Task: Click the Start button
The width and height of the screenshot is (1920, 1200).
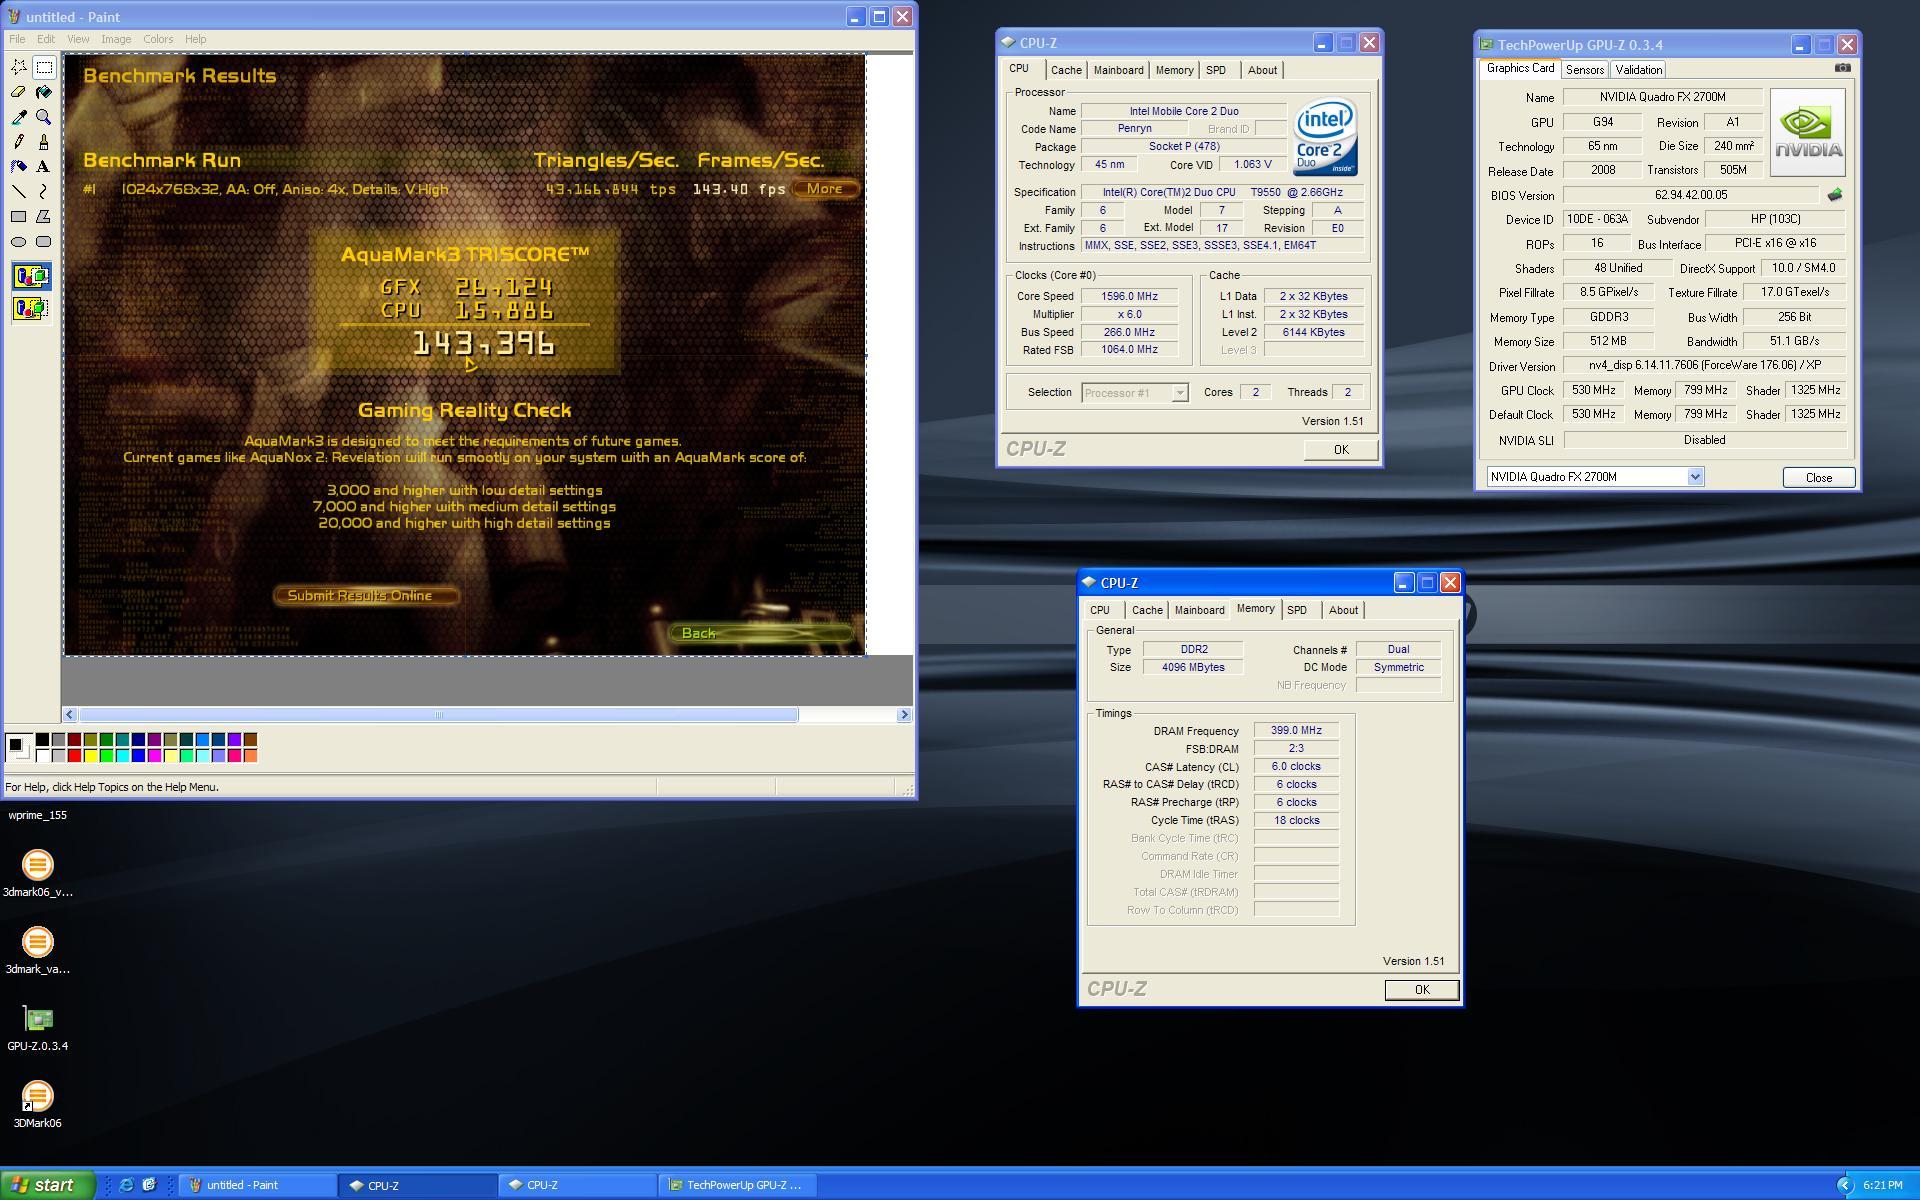Action: tap(48, 1185)
